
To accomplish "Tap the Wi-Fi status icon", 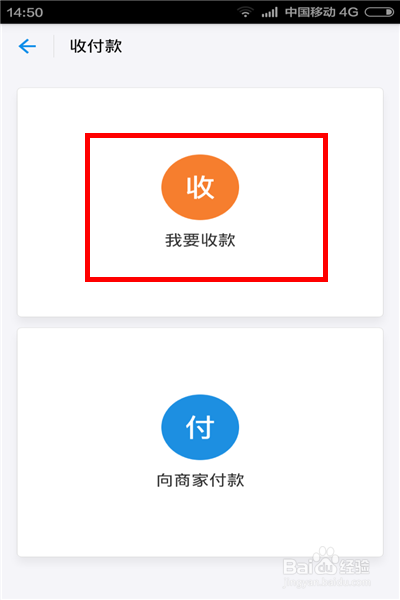I will [x=245, y=12].
